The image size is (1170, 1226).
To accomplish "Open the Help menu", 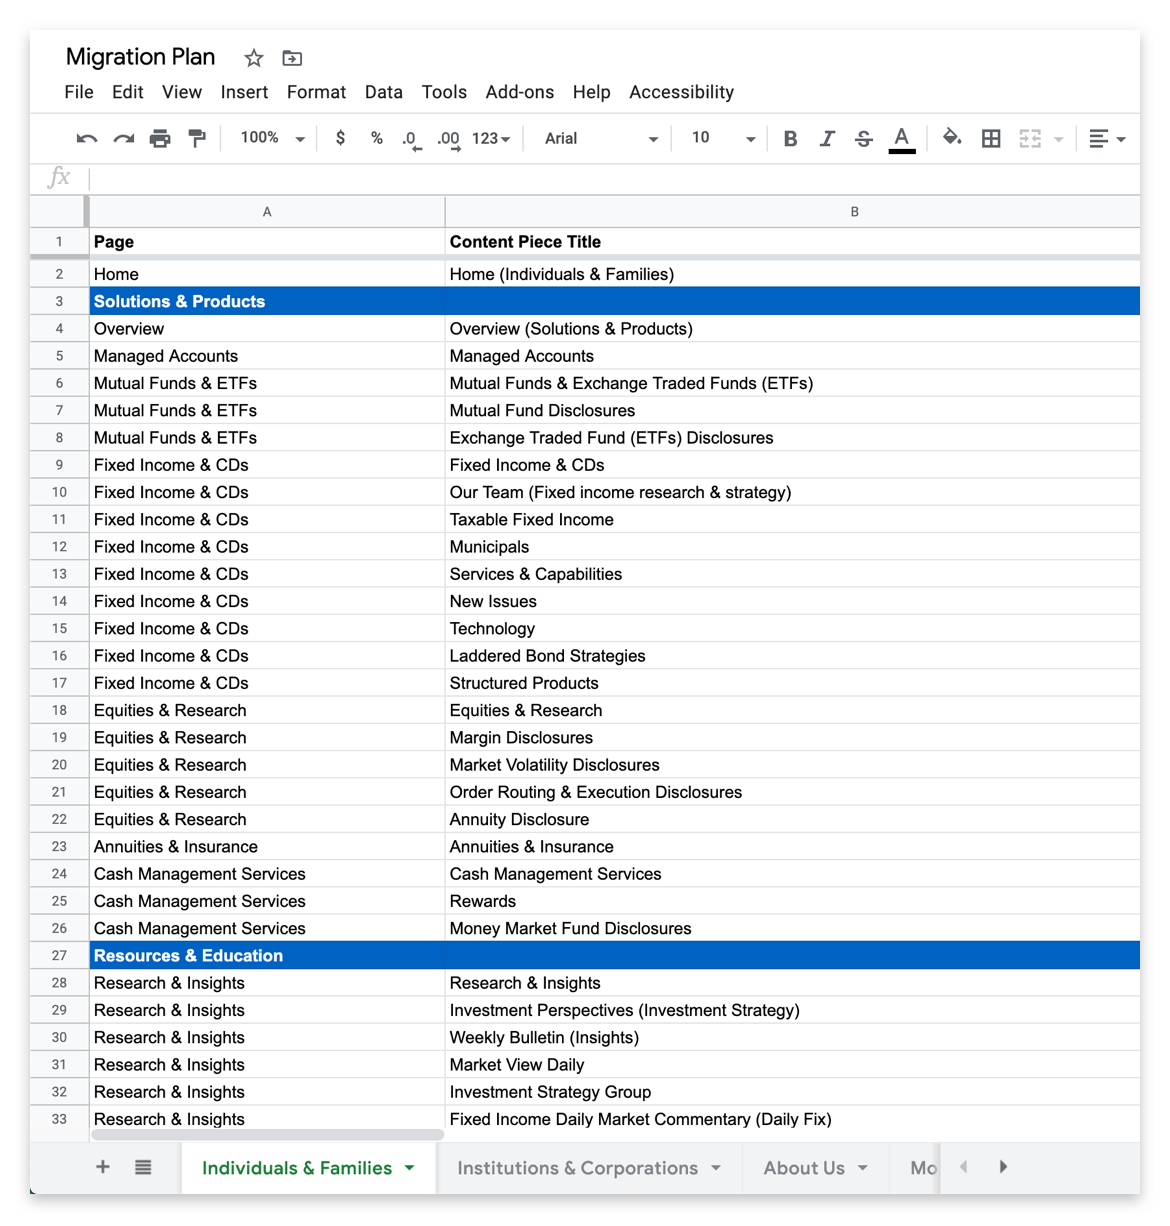I will click(x=591, y=92).
